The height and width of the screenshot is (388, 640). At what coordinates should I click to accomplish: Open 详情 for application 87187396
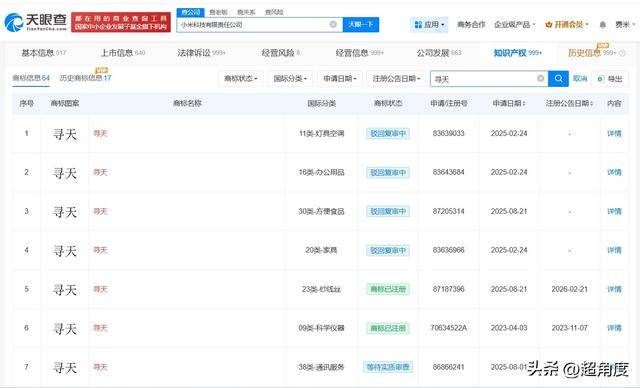(x=614, y=289)
